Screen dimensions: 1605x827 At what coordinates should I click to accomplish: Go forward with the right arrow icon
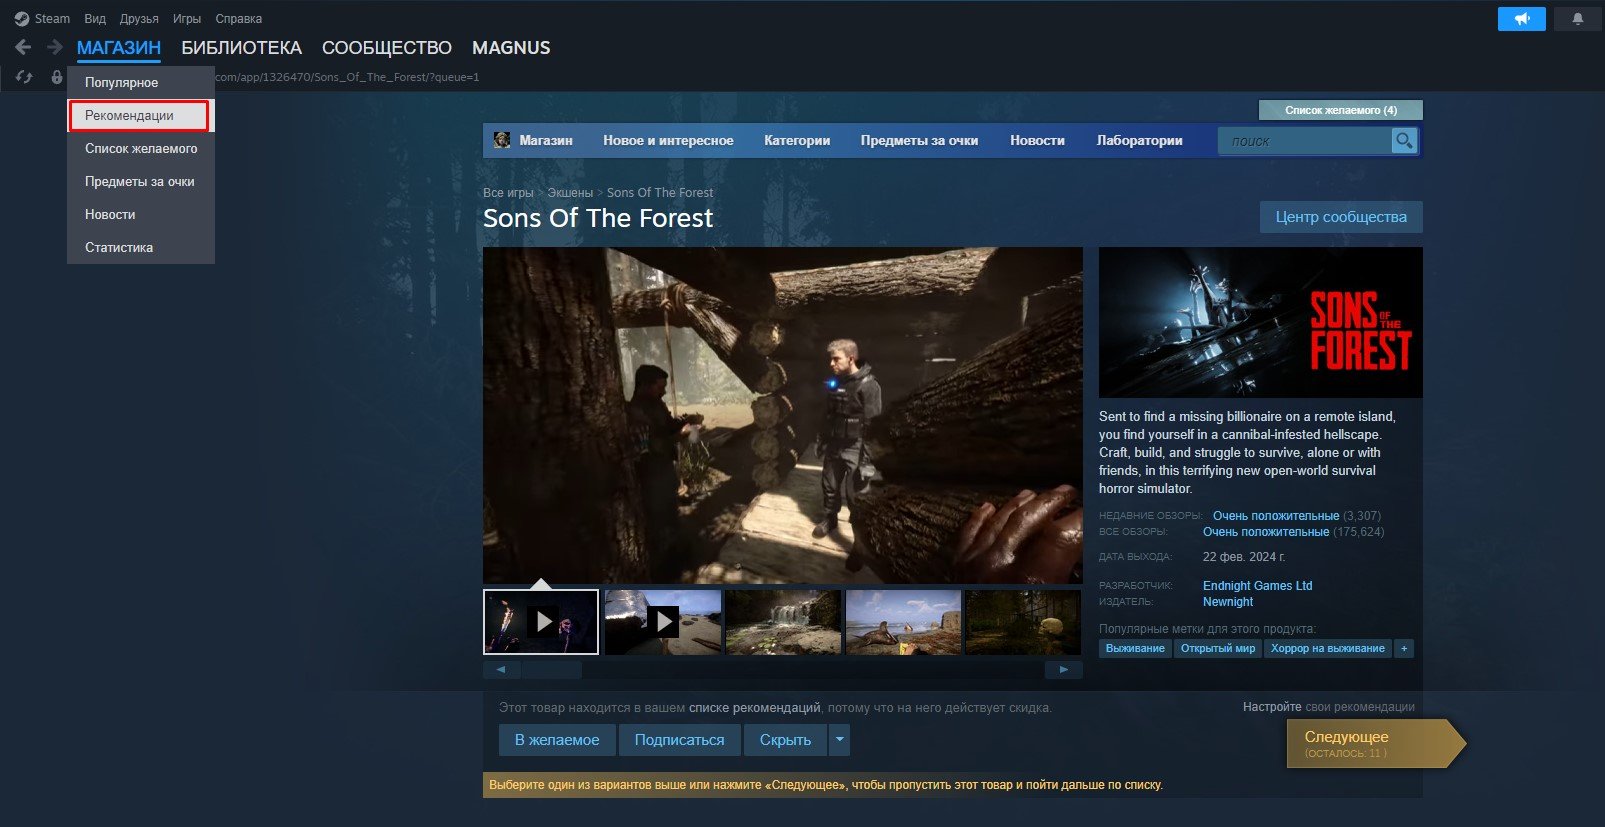(x=54, y=47)
